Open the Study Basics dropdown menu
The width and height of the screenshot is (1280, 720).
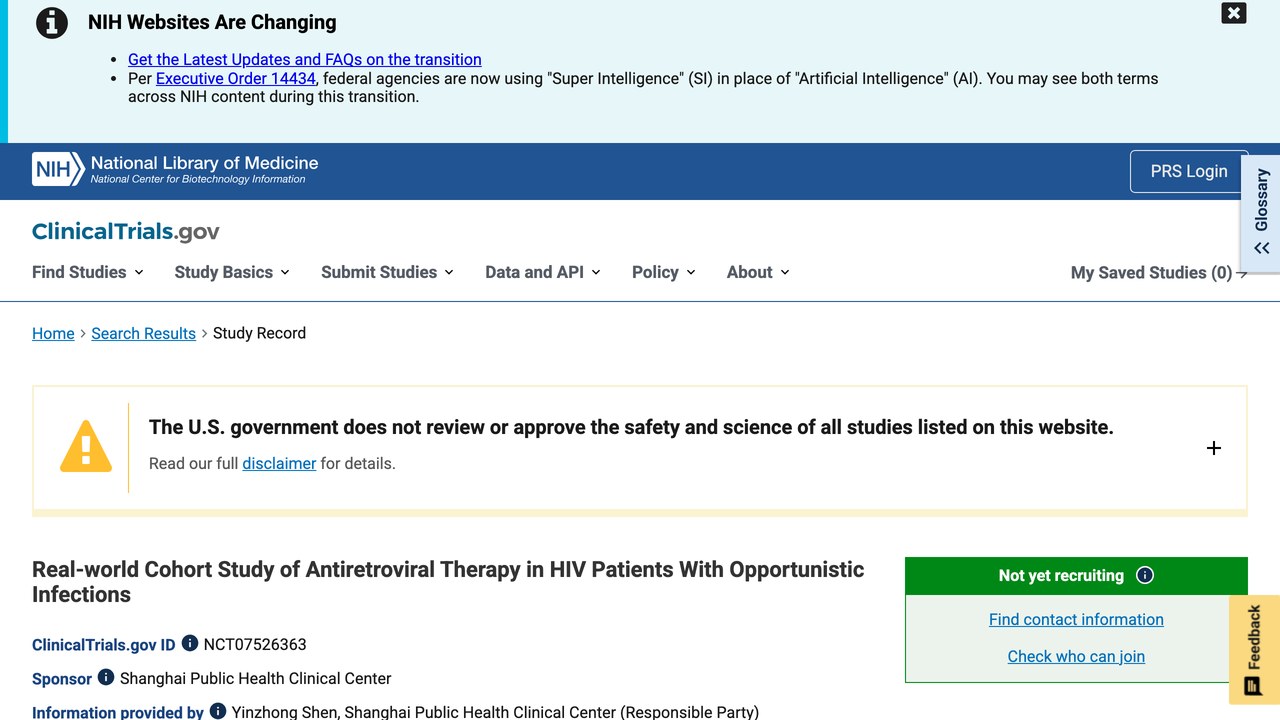[232, 272]
